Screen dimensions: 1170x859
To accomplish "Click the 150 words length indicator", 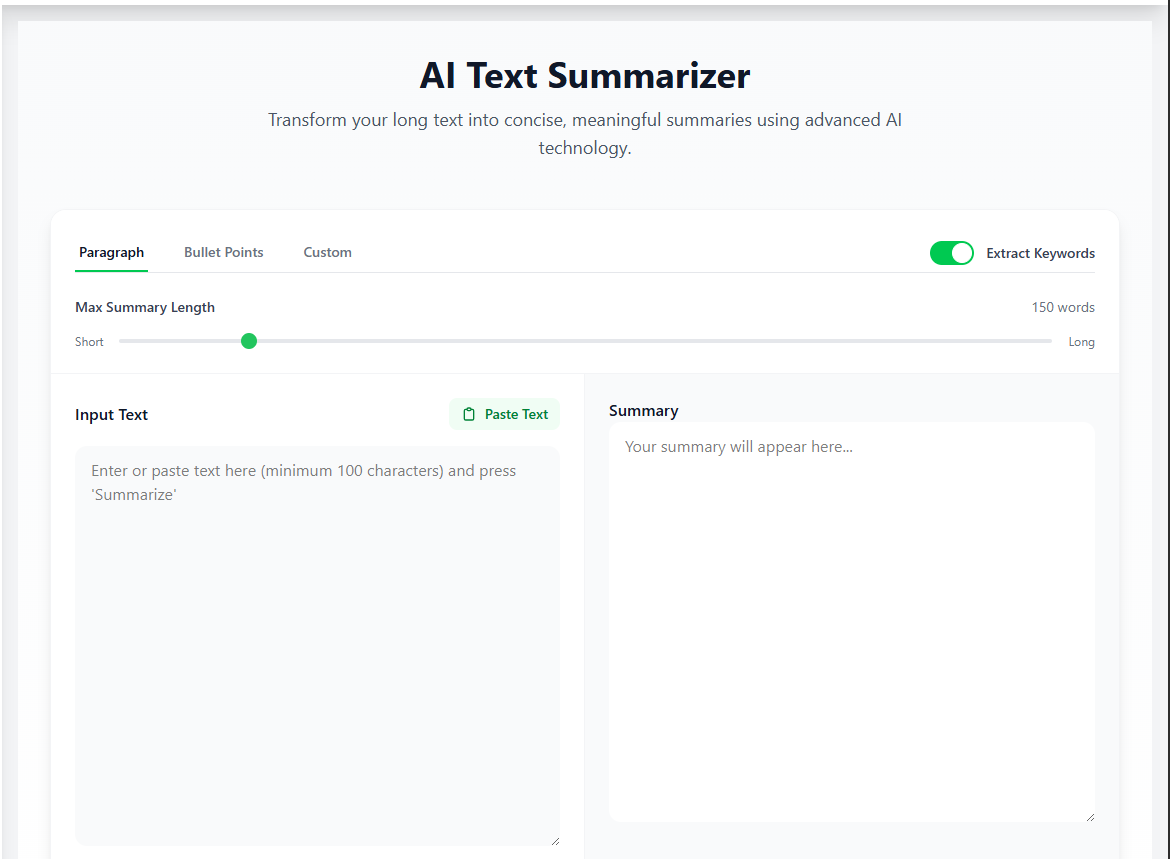I will coord(1062,307).
